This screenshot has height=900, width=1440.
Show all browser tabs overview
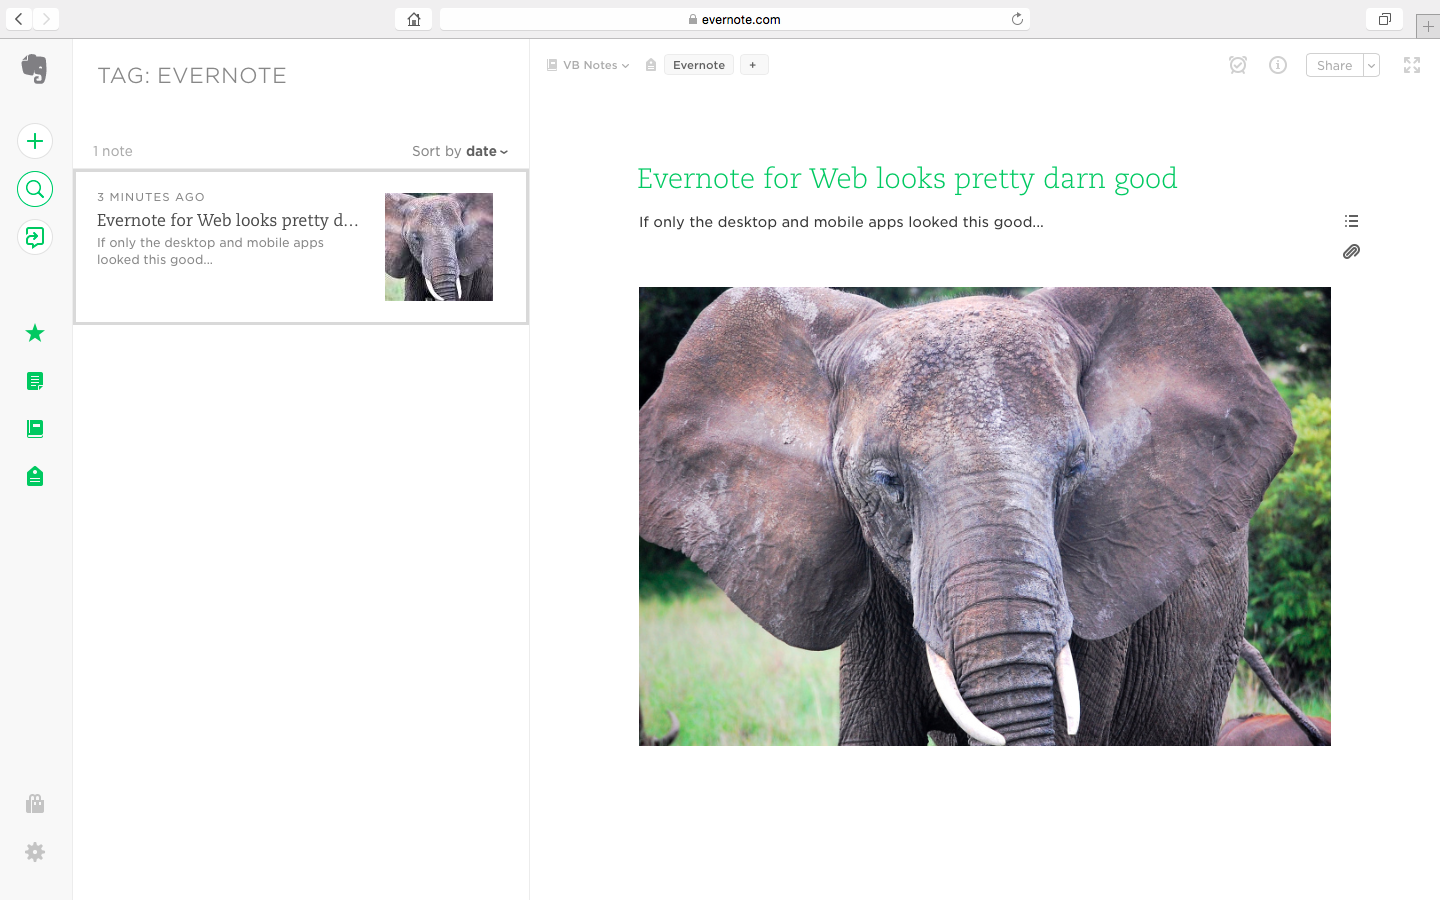(1385, 19)
